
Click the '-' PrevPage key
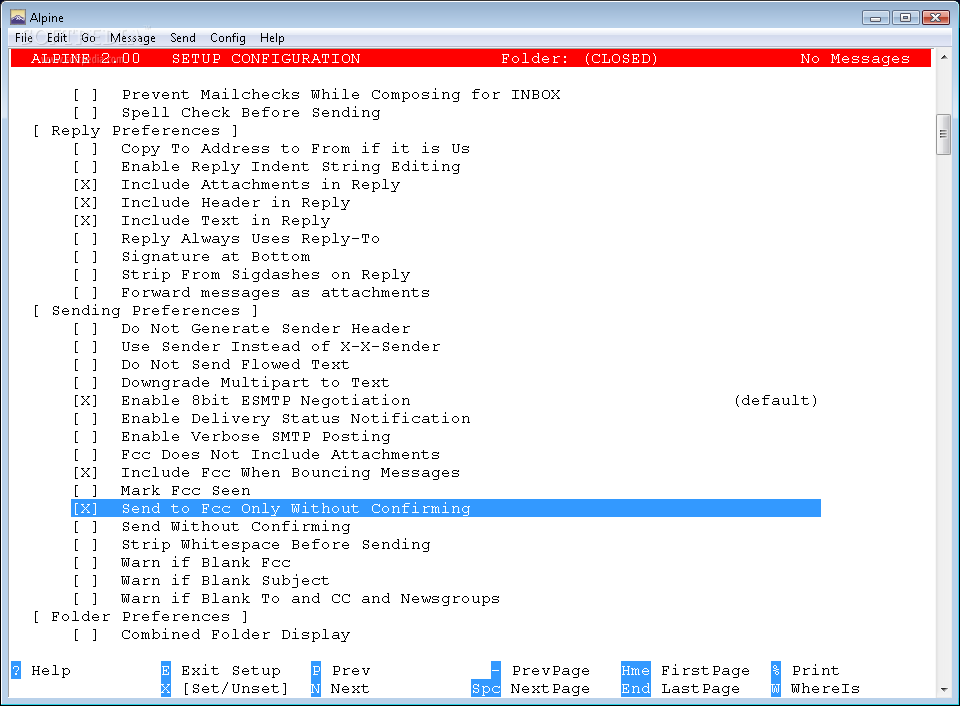tap(496, 670)
